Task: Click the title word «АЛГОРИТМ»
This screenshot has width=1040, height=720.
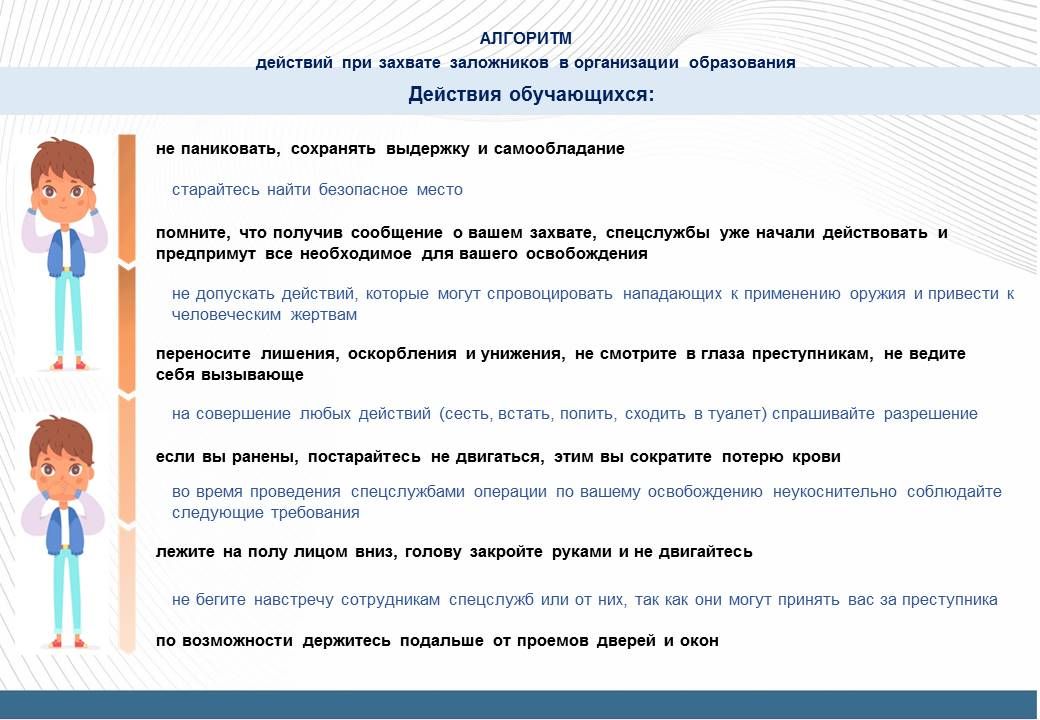Action: [526, 39]
